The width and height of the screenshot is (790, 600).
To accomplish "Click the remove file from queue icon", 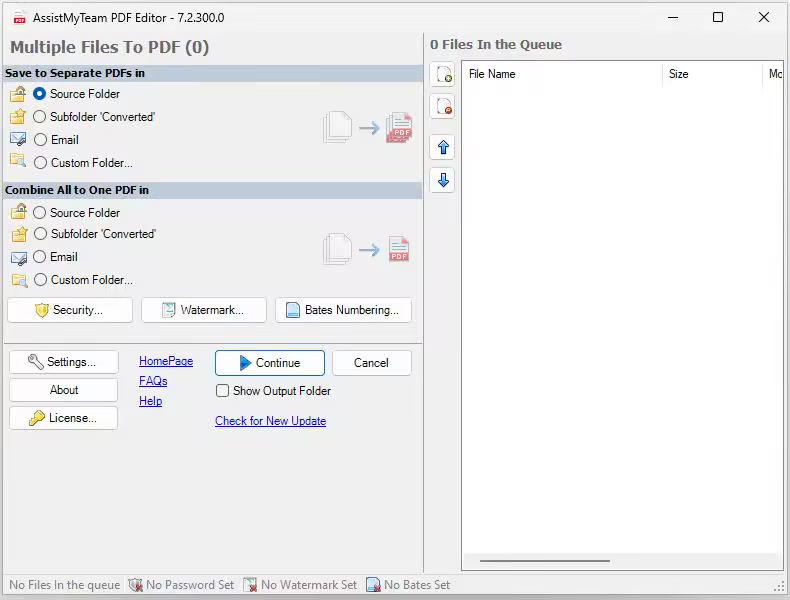I will pyautogui.click(x=442, y=106).
